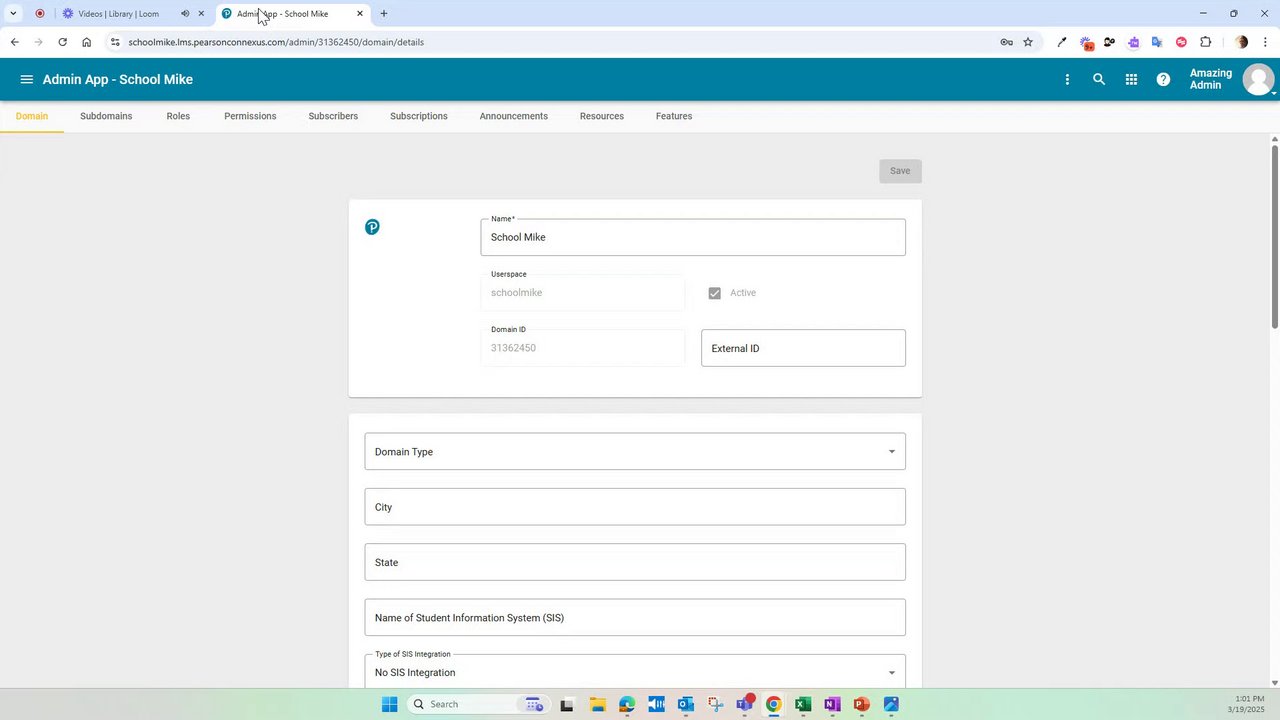Open the Admin App more options menu
Viewport: 1280px width, 720px height.
(x=1067, y=79)
